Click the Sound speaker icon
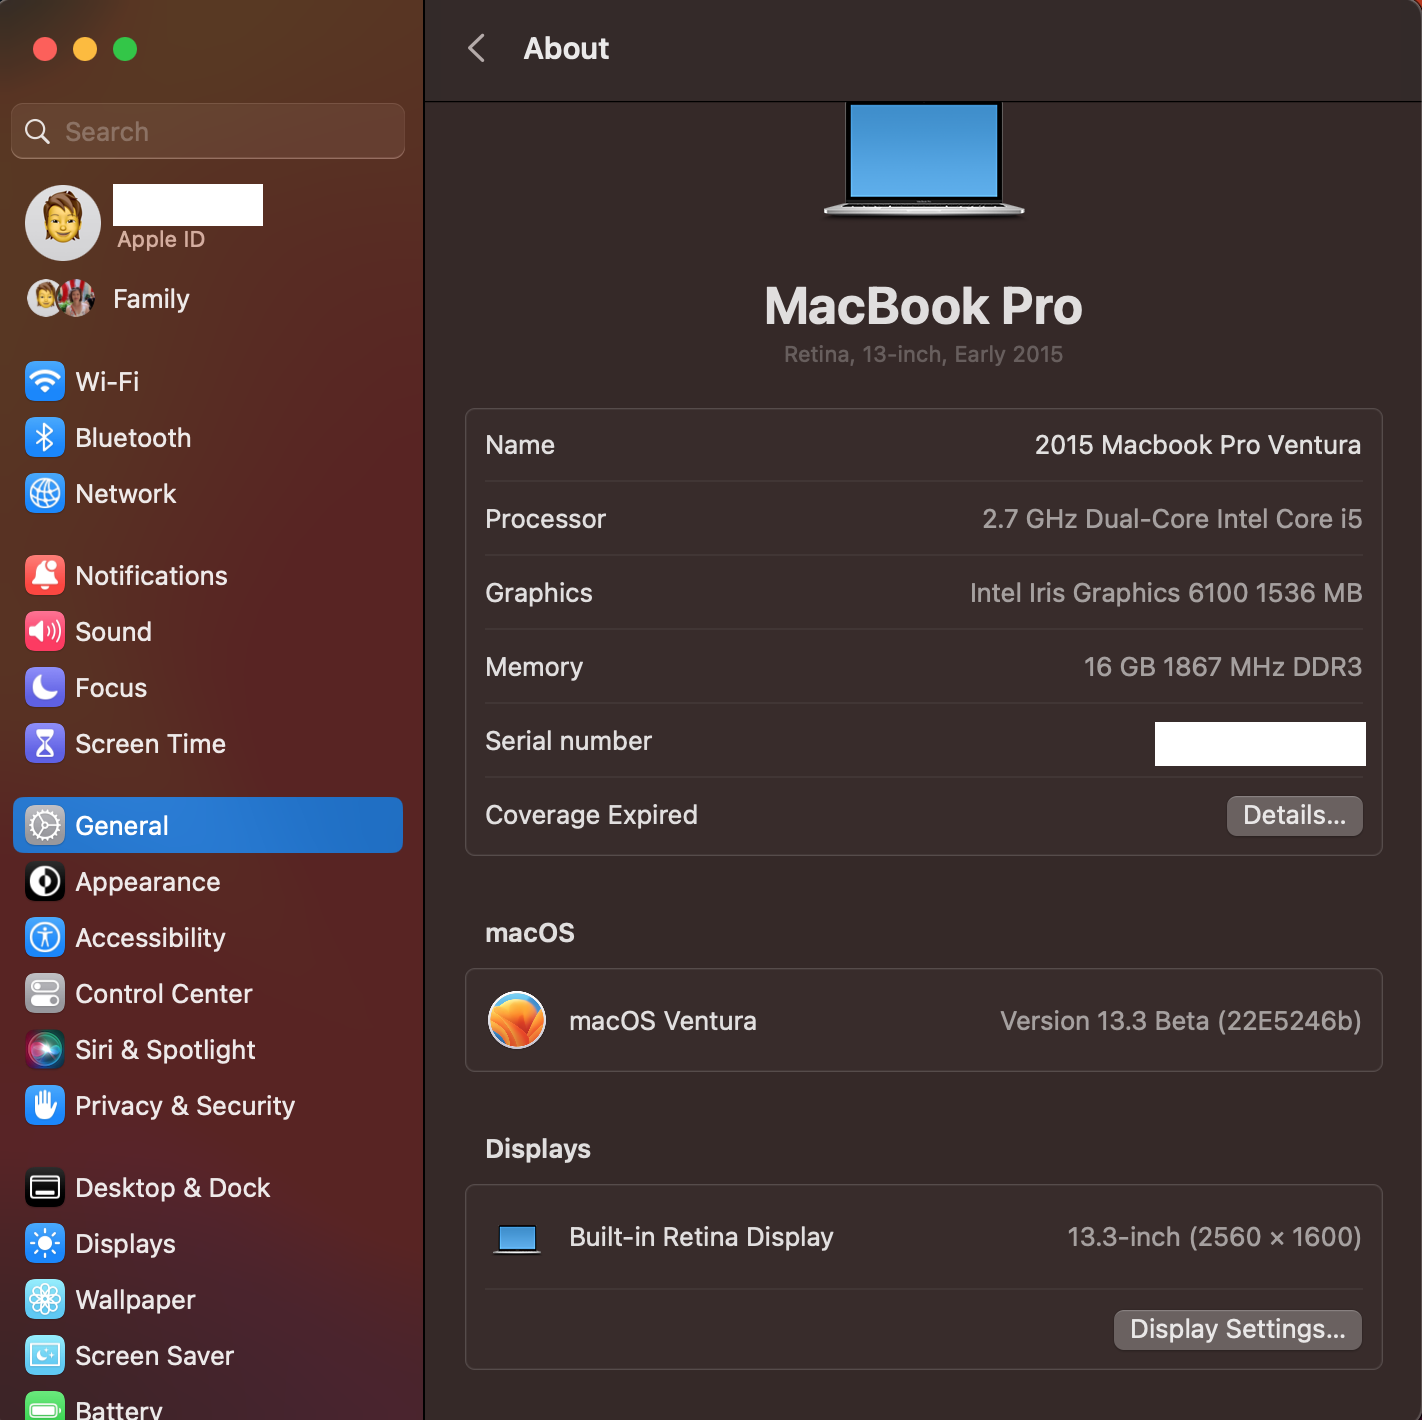 tap(45, 631)
